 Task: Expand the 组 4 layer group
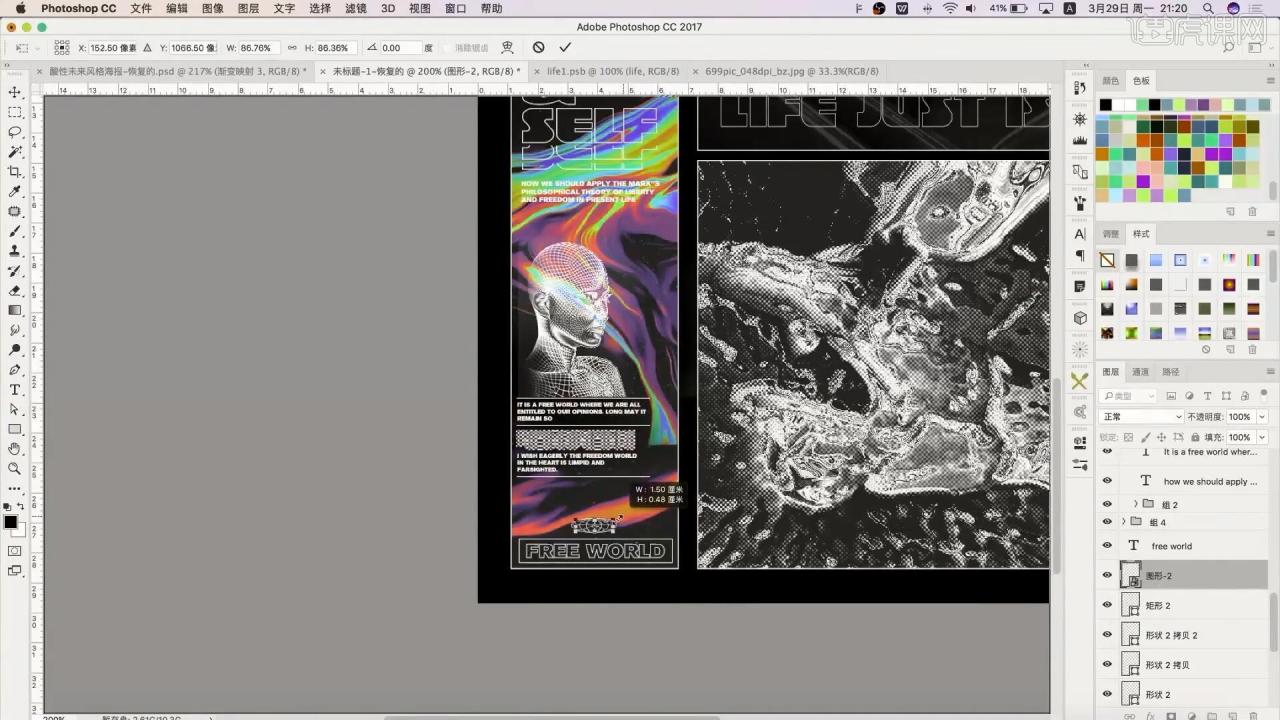1124,522
